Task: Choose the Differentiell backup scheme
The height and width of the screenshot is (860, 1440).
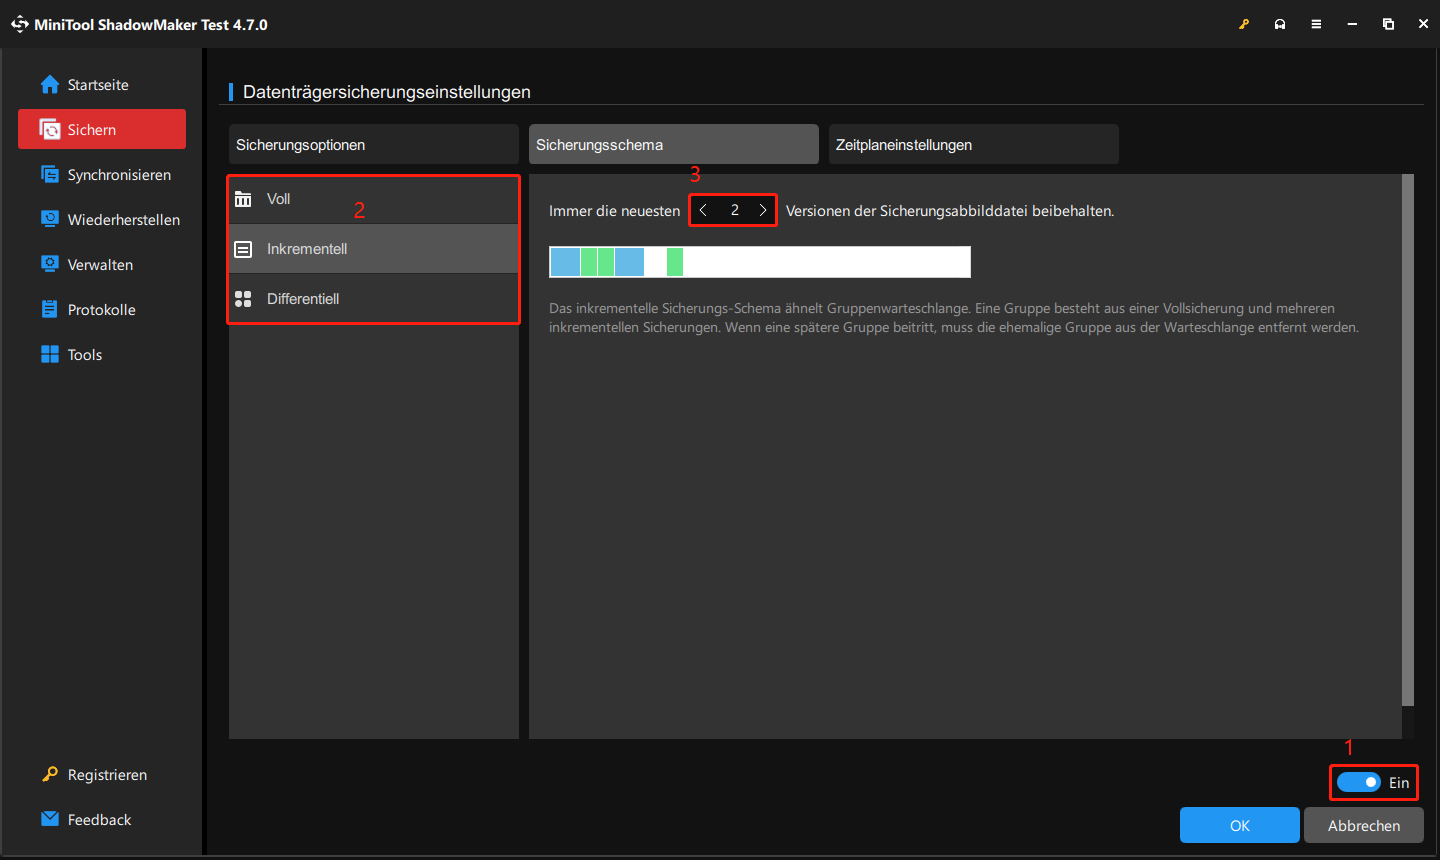Action: [374, 299]
